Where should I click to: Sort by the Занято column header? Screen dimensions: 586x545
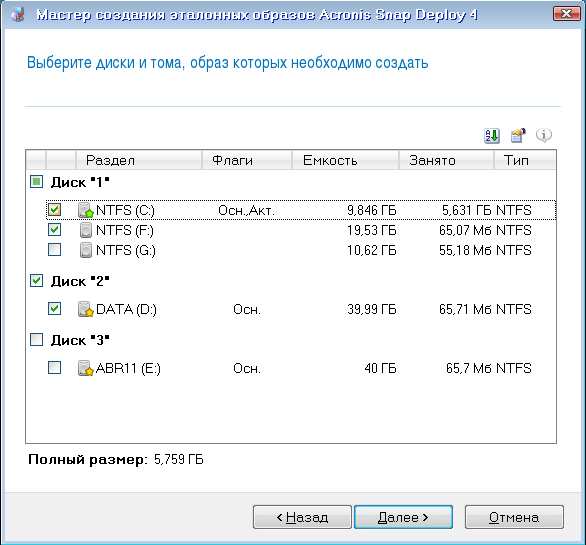tap(446, 160)
